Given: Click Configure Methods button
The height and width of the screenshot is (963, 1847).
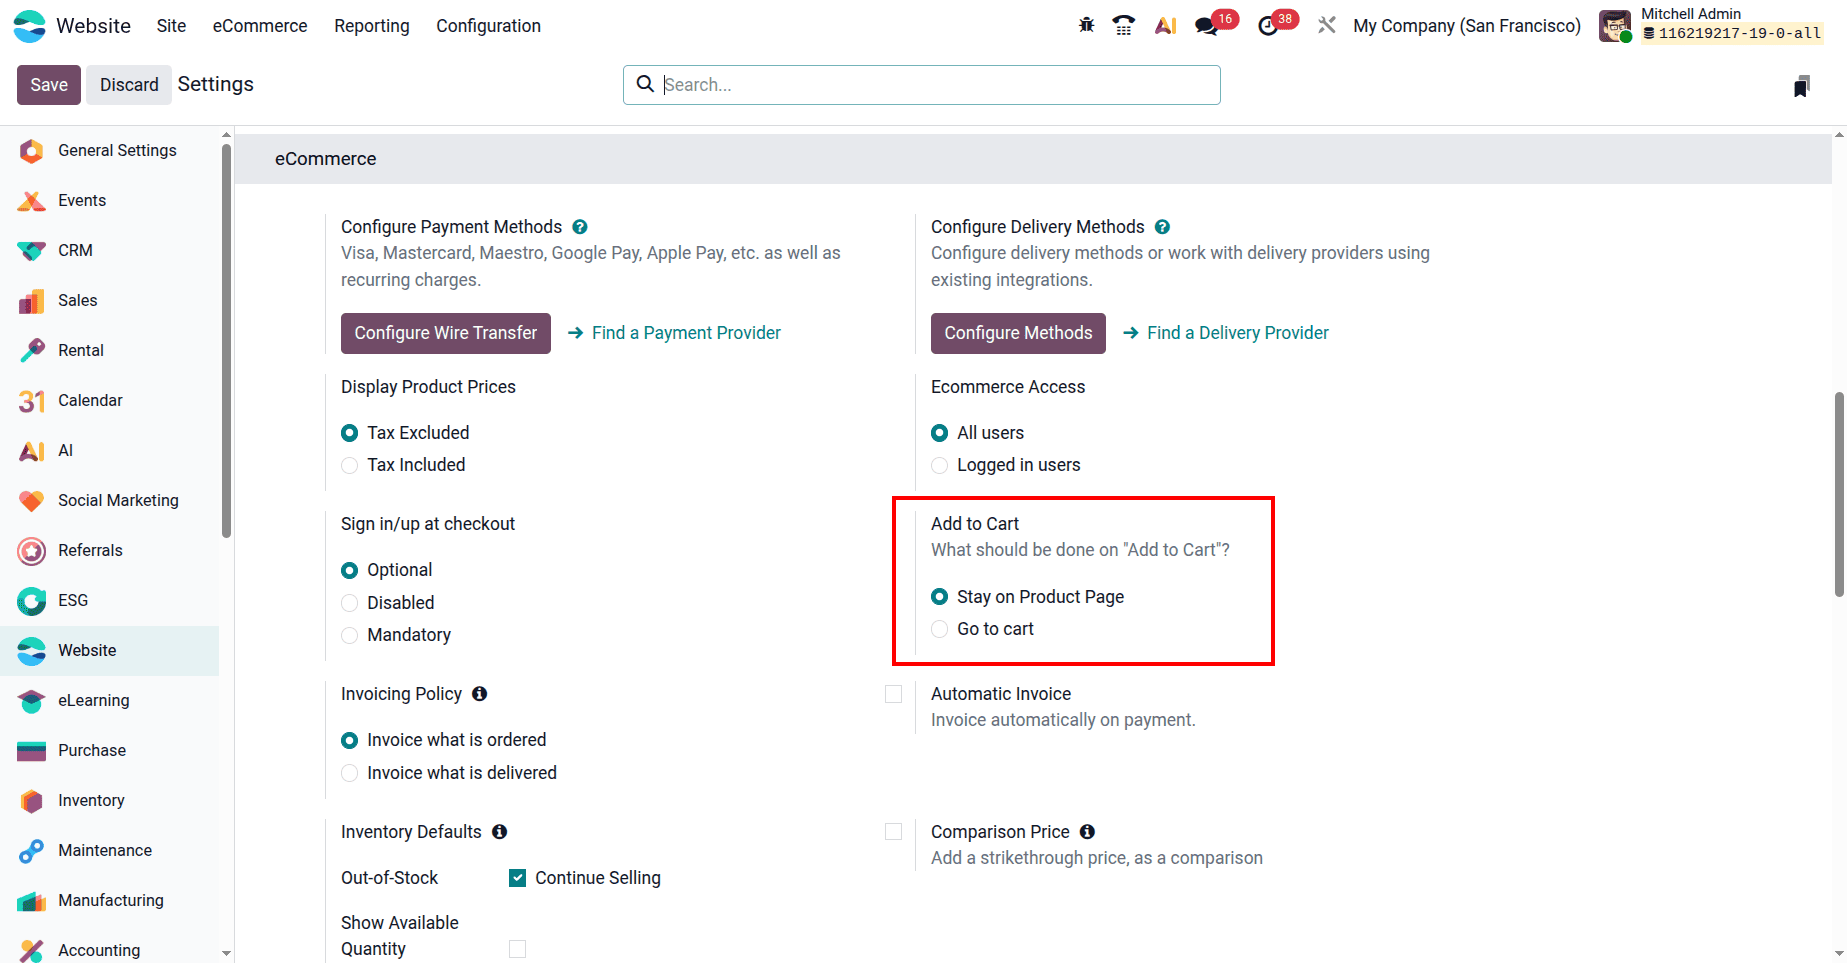Looking at the screenshot, I should [1018, 333].
